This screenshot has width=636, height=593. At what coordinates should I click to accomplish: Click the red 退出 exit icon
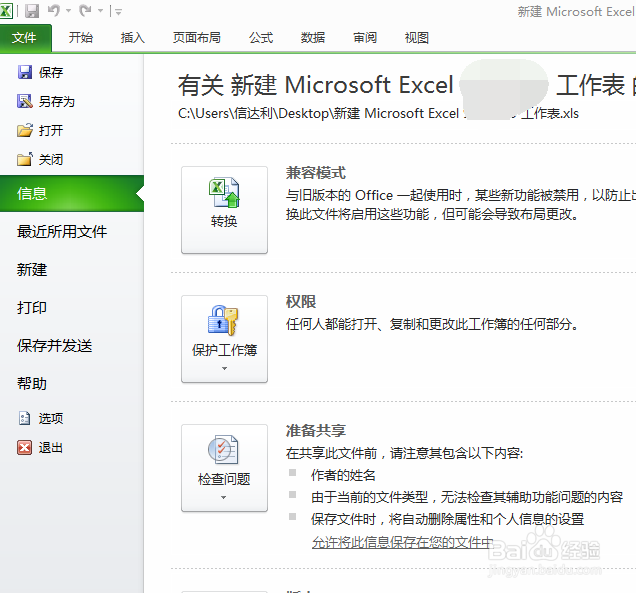(24, 448)
